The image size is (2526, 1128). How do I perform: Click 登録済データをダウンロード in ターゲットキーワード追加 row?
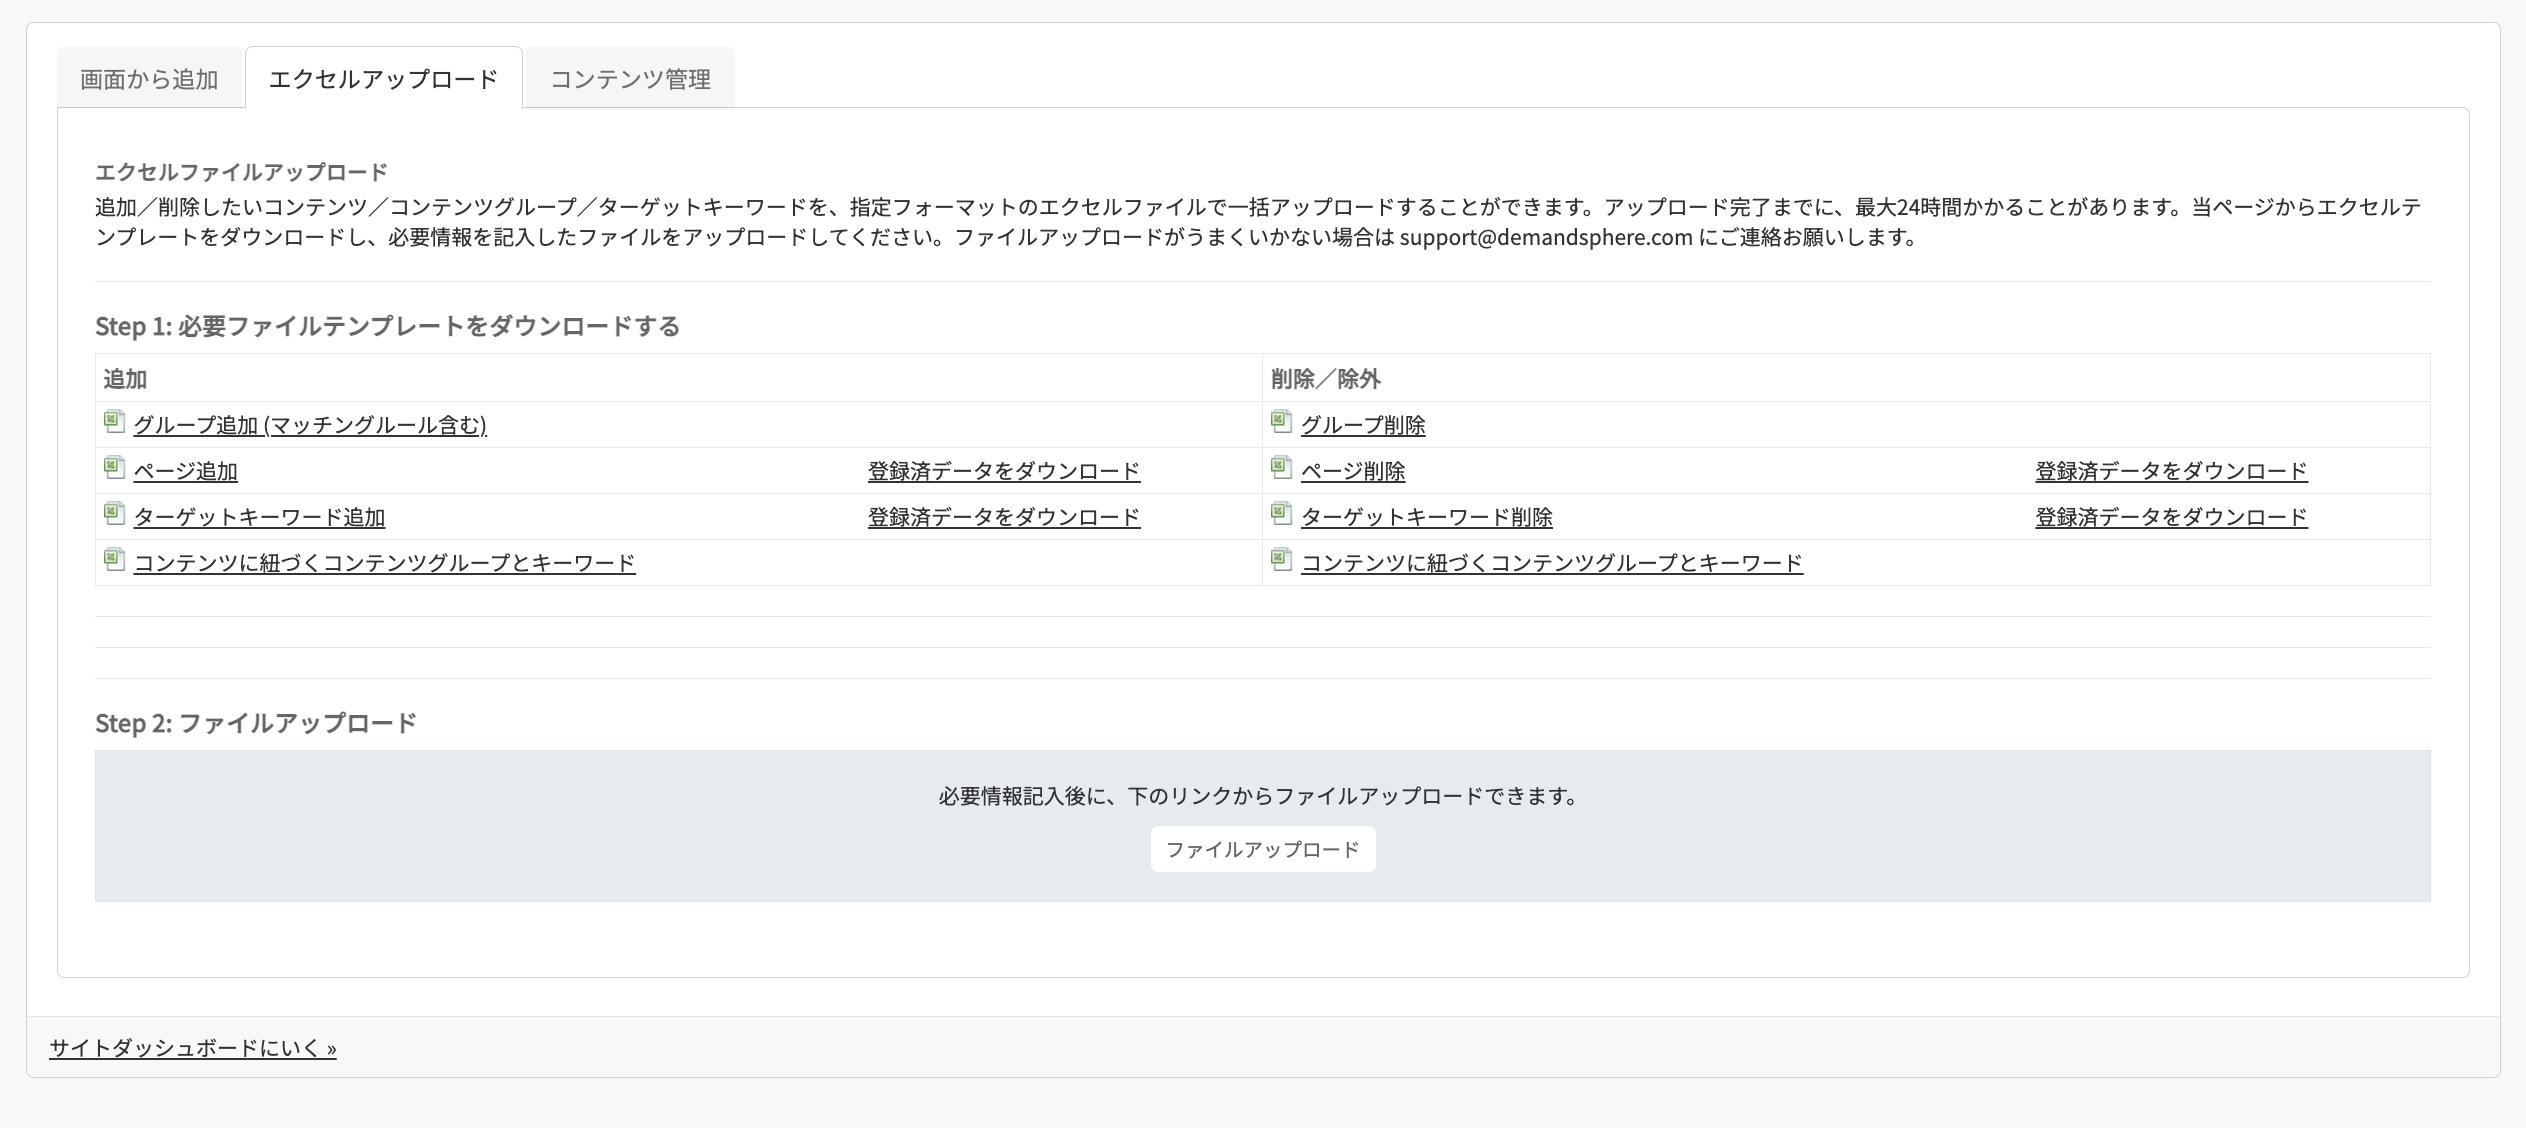(1004, 517)
